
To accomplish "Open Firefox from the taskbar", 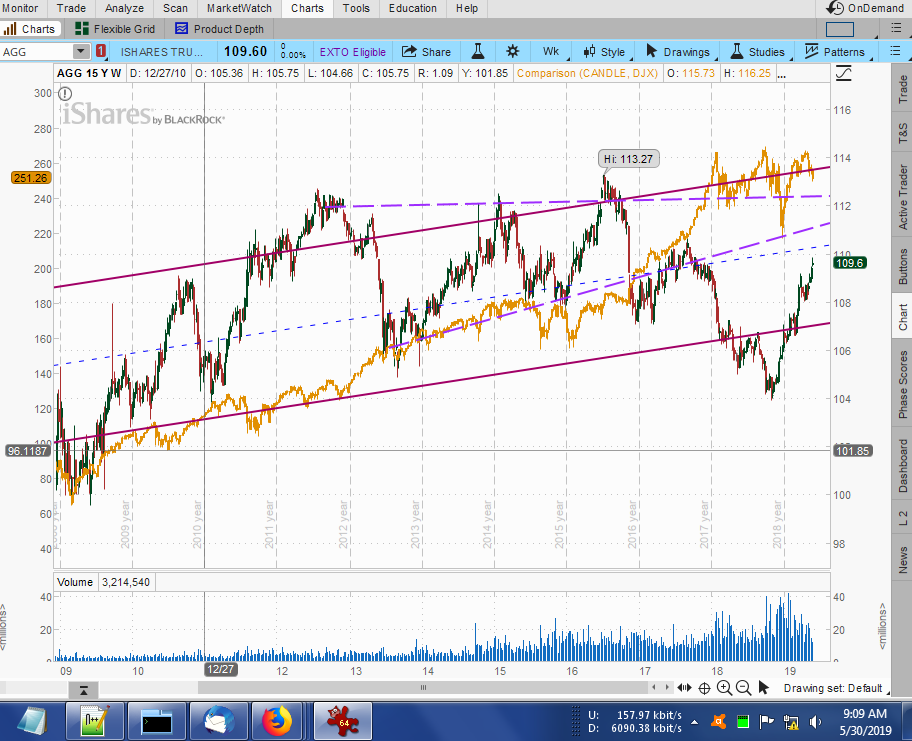I will [274, 720].
